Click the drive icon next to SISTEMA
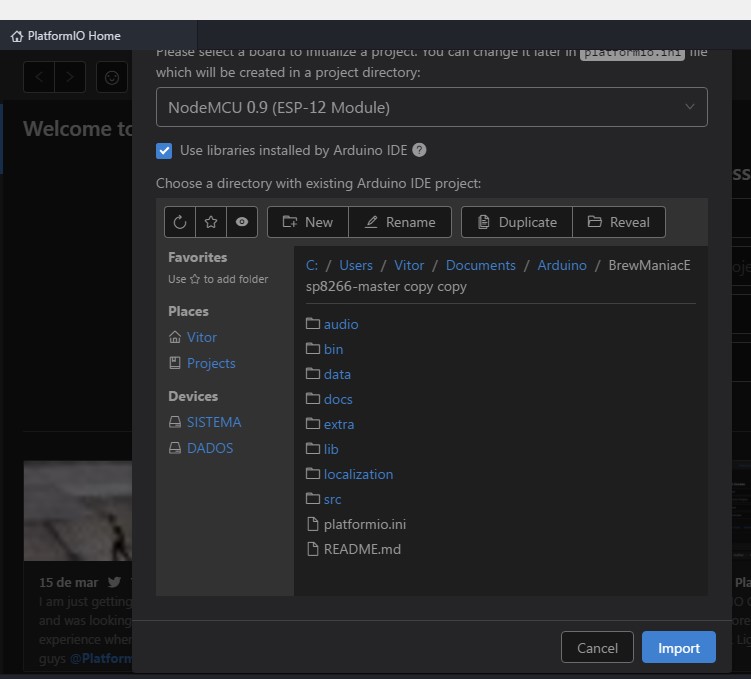This screenshot has height=679, width=751. (175, 422)
